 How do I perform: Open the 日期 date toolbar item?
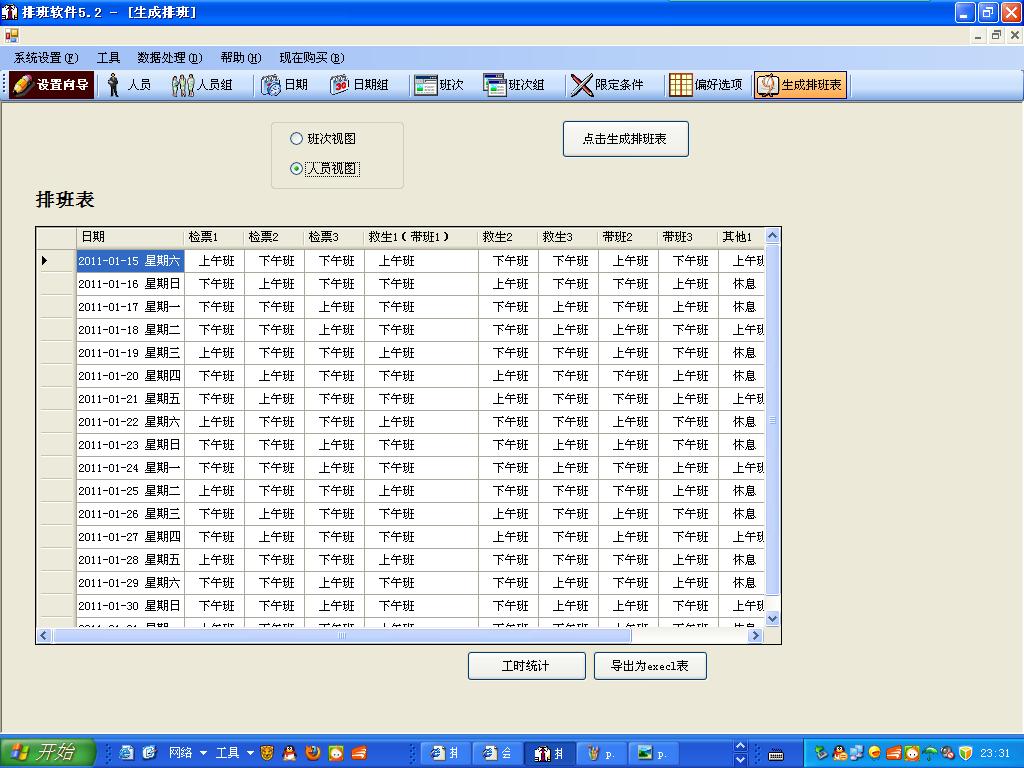tap(284, 85)
